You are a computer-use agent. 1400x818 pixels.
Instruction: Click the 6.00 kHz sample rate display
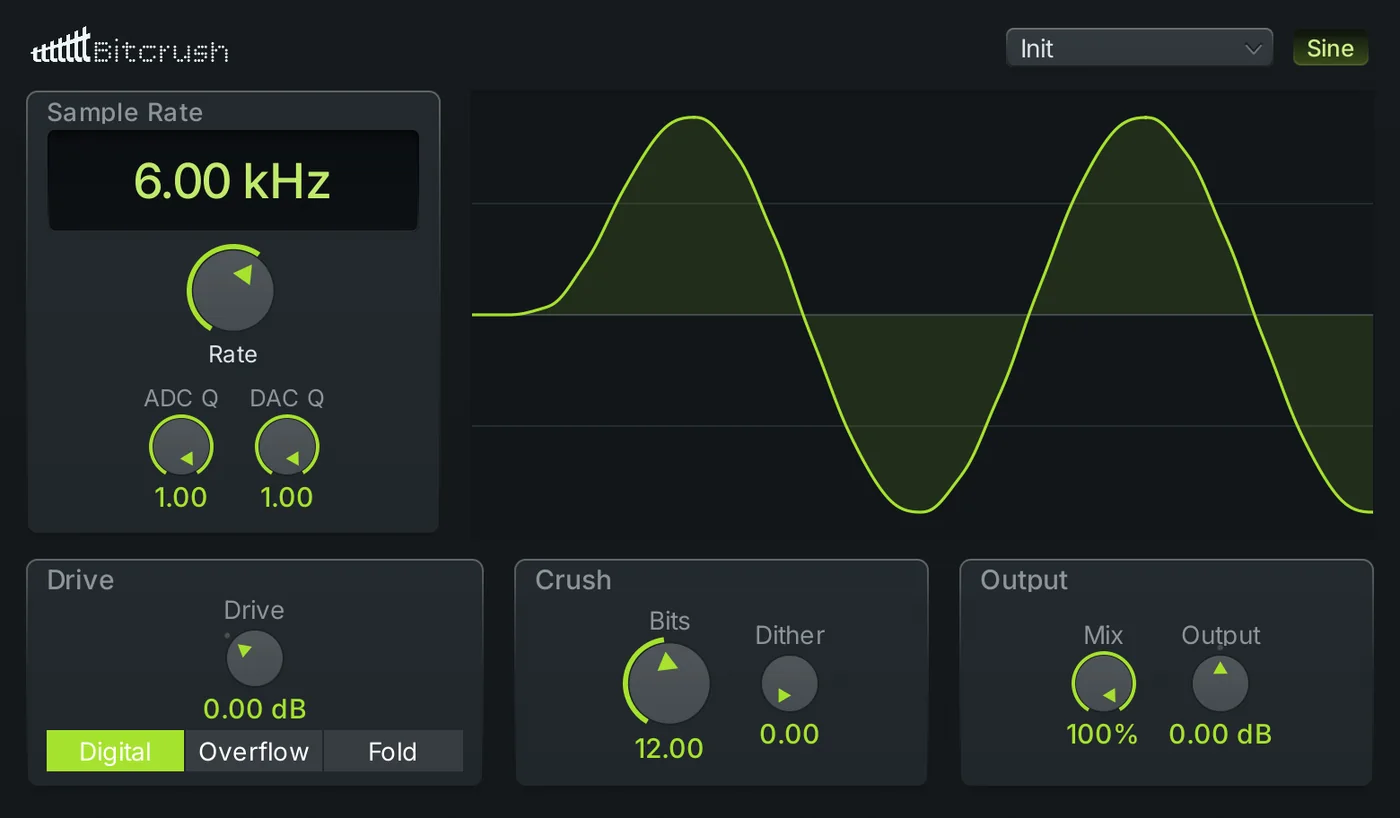point(233,181)
